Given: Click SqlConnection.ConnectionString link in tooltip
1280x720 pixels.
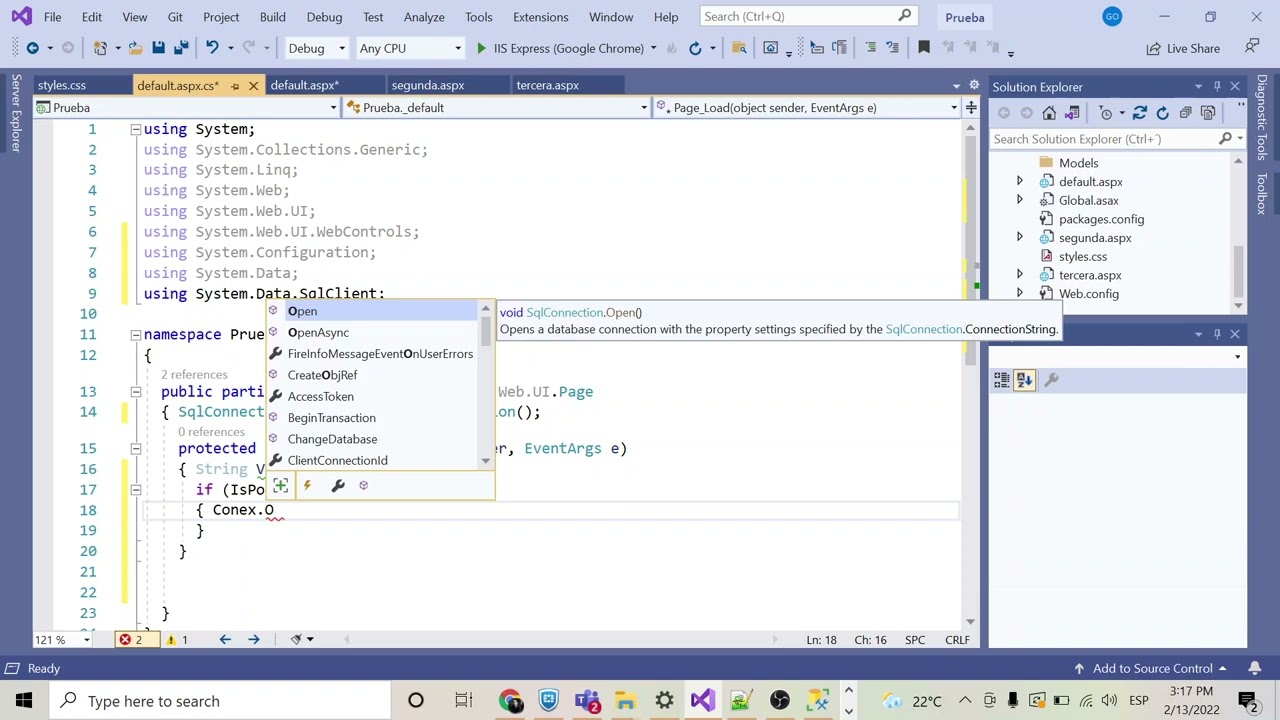Looking at the screenshot, I should pyautogui.click(x=971, y=329).
